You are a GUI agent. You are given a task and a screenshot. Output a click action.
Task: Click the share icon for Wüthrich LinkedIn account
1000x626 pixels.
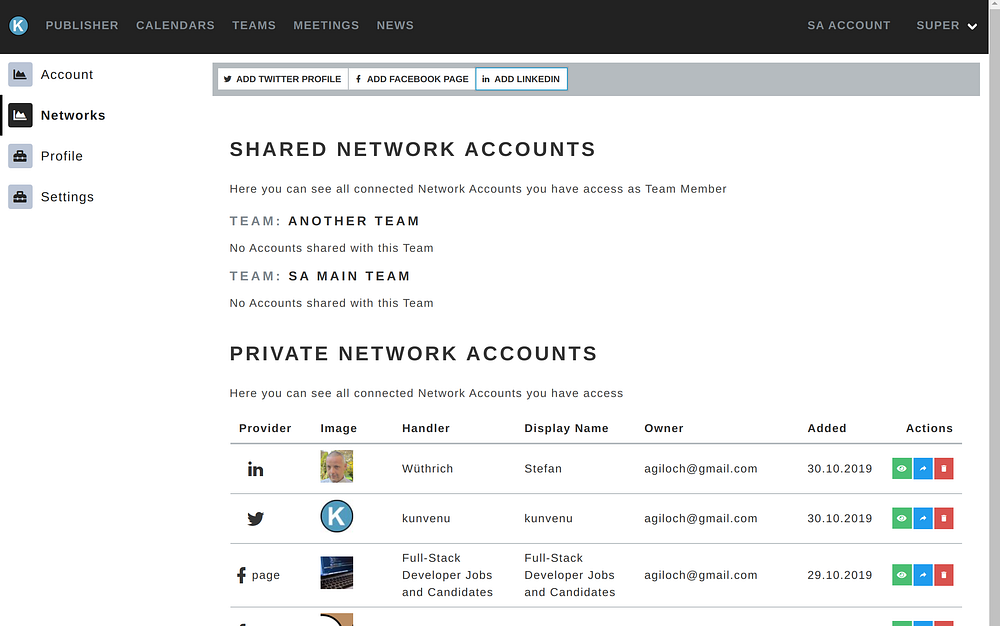(923, 468)
